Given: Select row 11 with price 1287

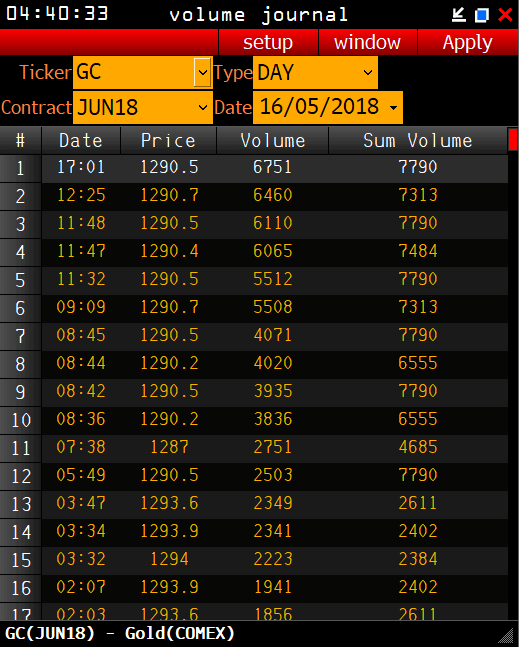Looking at the screenshot, I should pyautogui.click(x=254, y=447).
